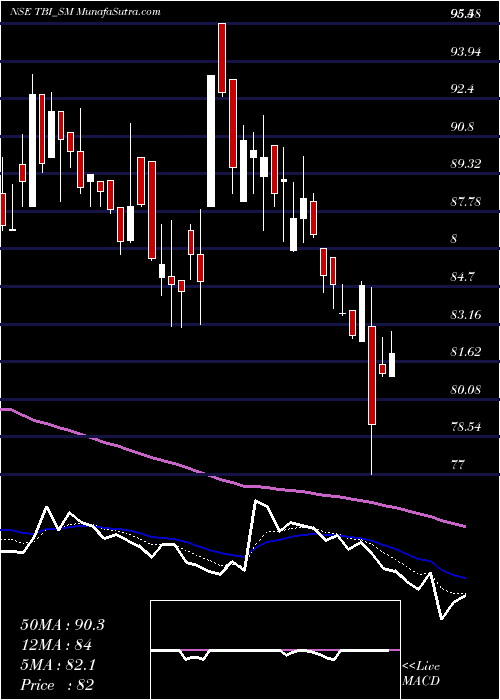The height and width of the screenshot is (700, 500).
Task: Click the 78.54 price axis label
Action: 466,427
